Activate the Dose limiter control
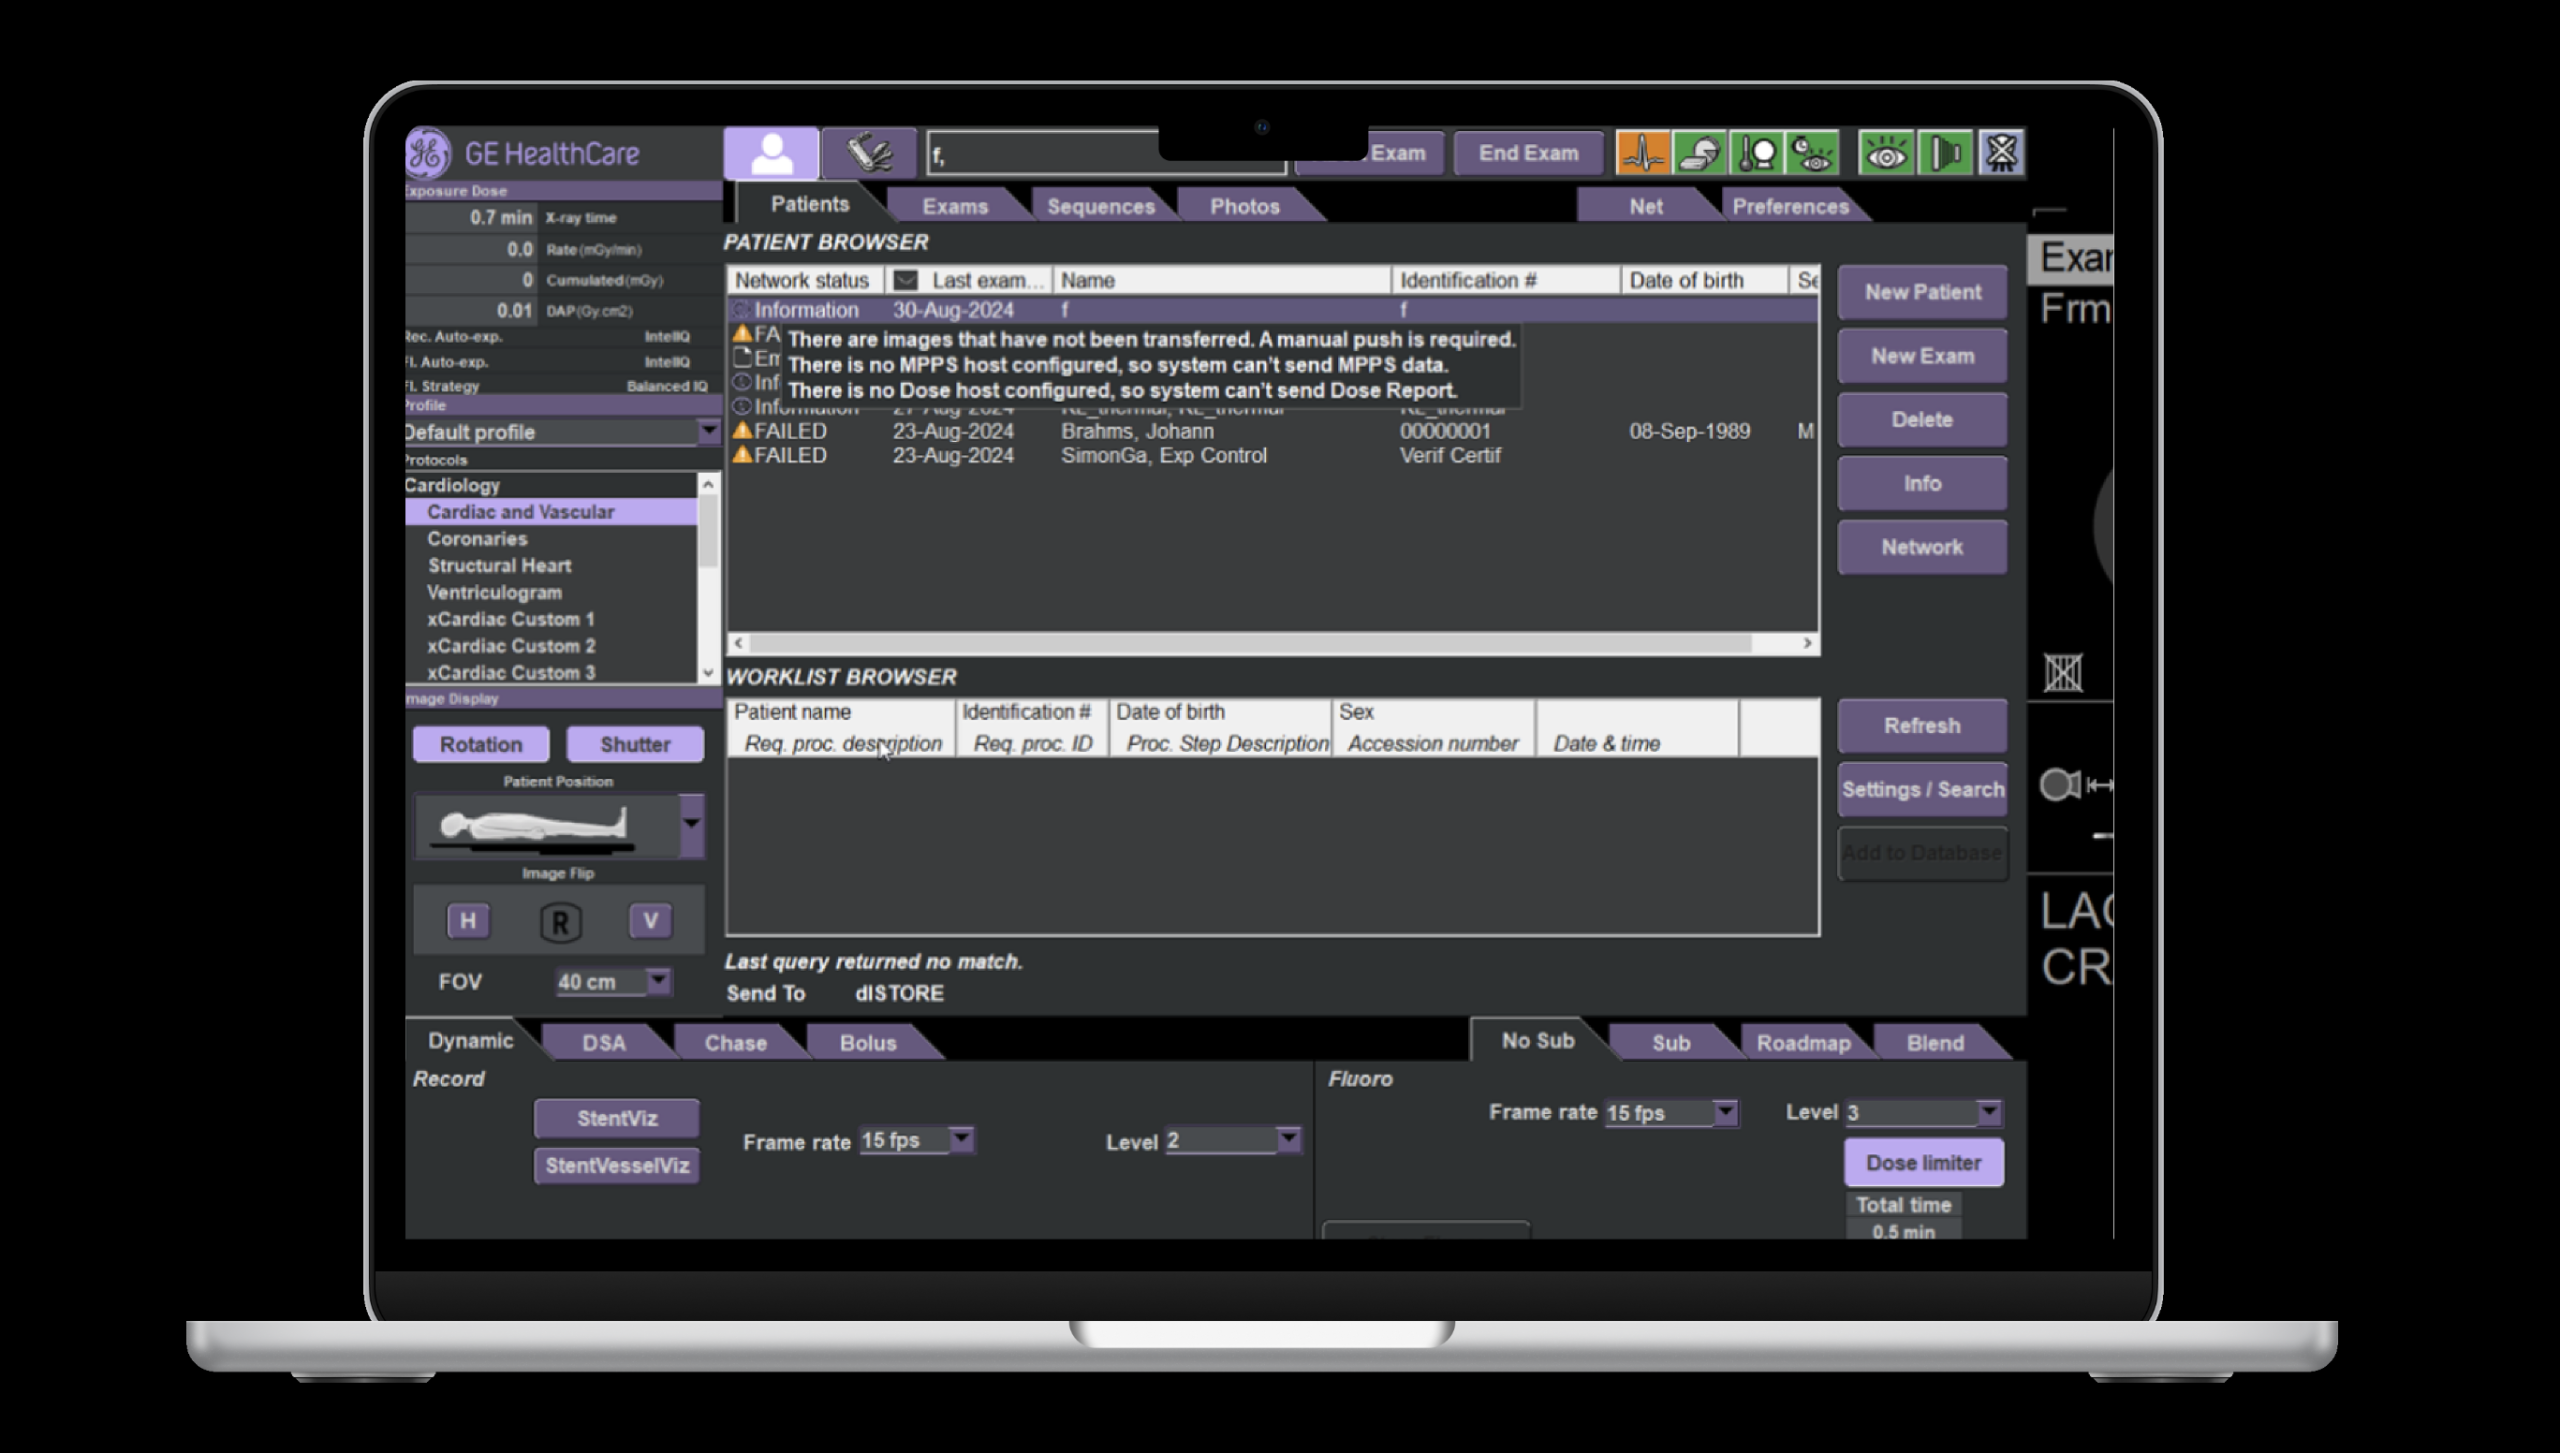Image resolution: width=2560 pixels, height=1453 pixels. 1922,1162
